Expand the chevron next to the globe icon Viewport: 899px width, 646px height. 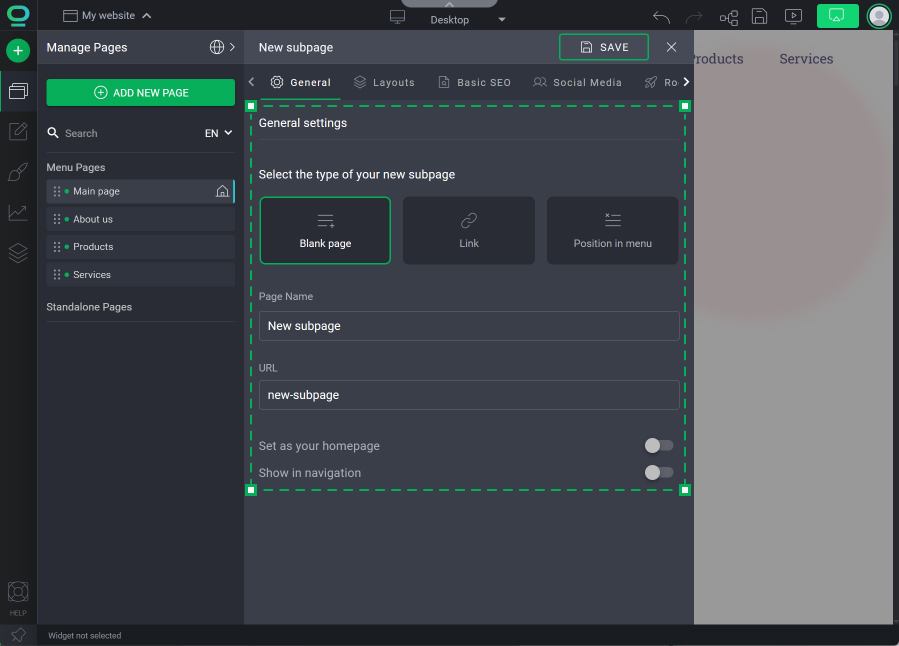click(232, 47)
